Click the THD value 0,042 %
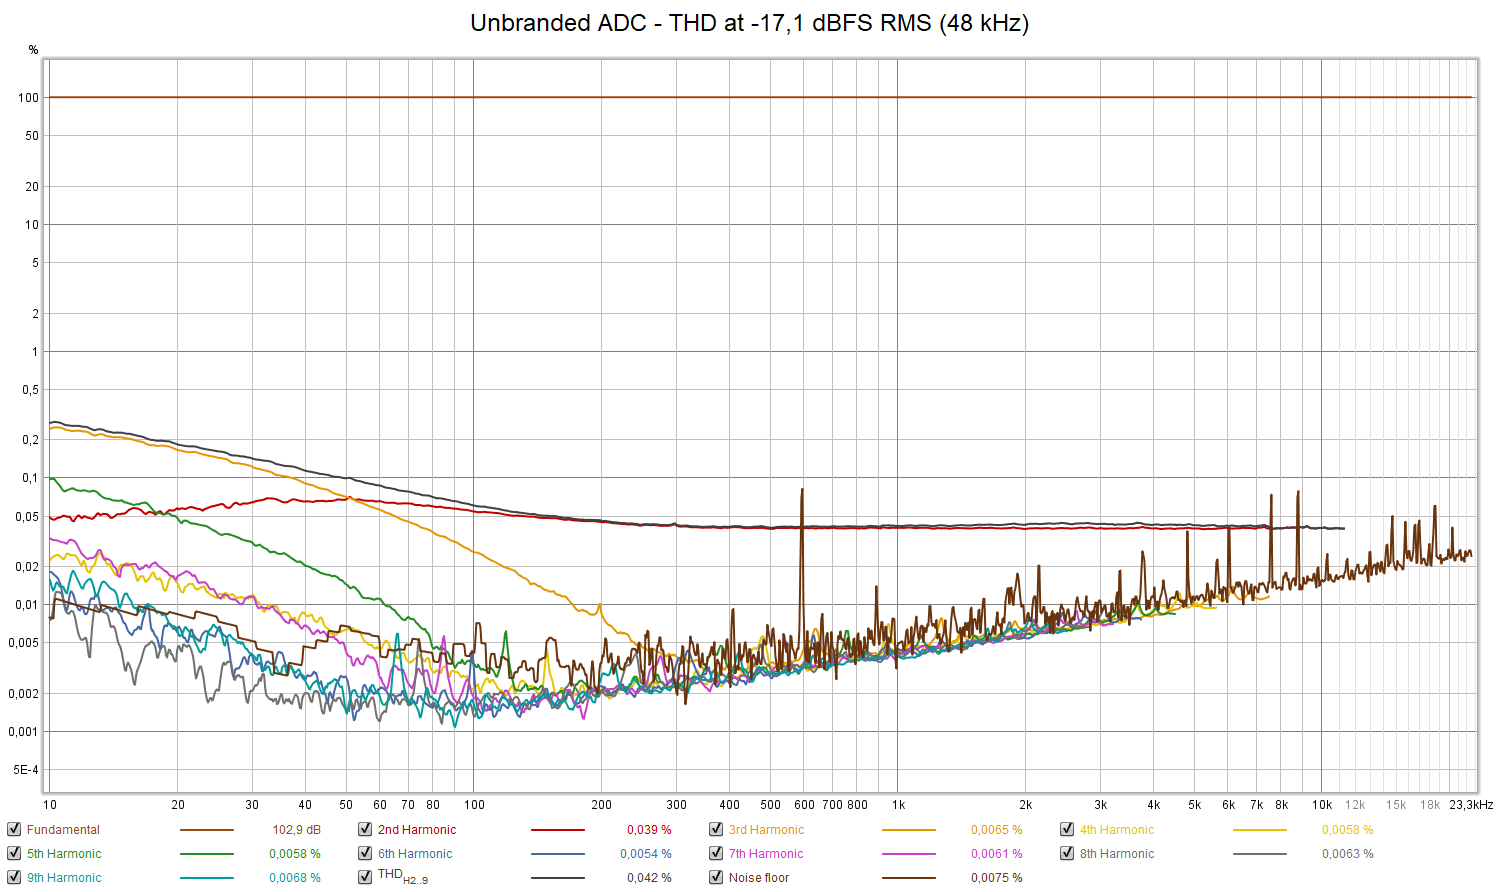The width and height of the screenshot is (1499, 892). (x=649, y=878)
